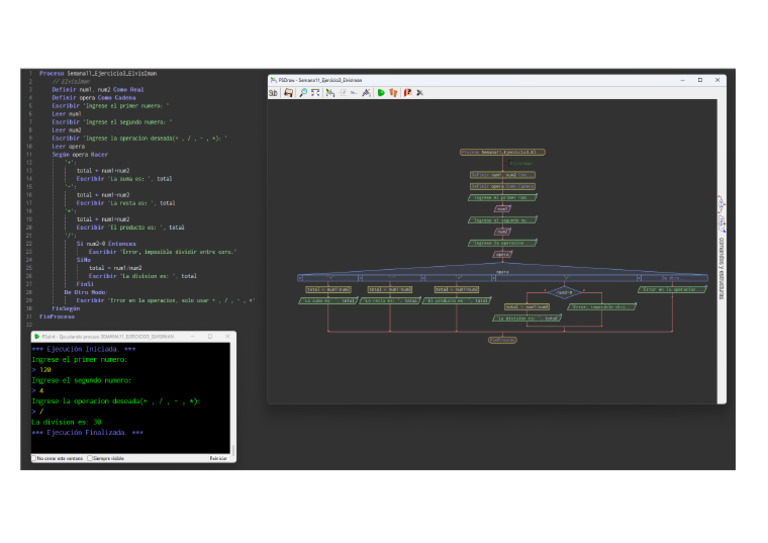Select the 'total ← num1+num2' block in diagram
The height and width of the screenshot is (543, 768).
point(328,289)
